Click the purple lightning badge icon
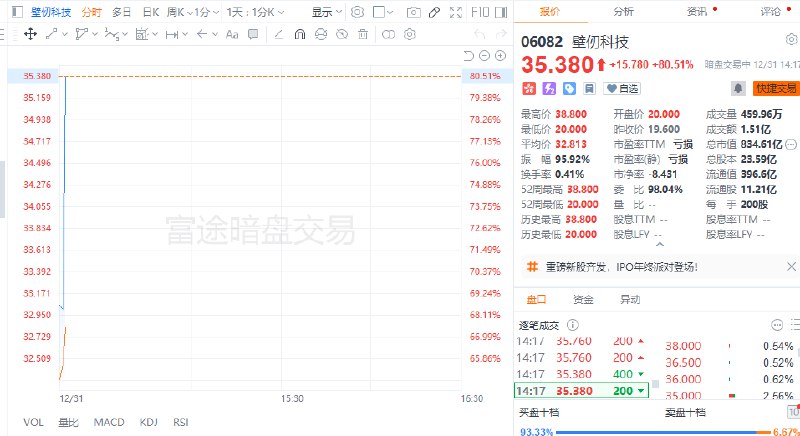Viewport: 800px width, 436px height. 549,89
